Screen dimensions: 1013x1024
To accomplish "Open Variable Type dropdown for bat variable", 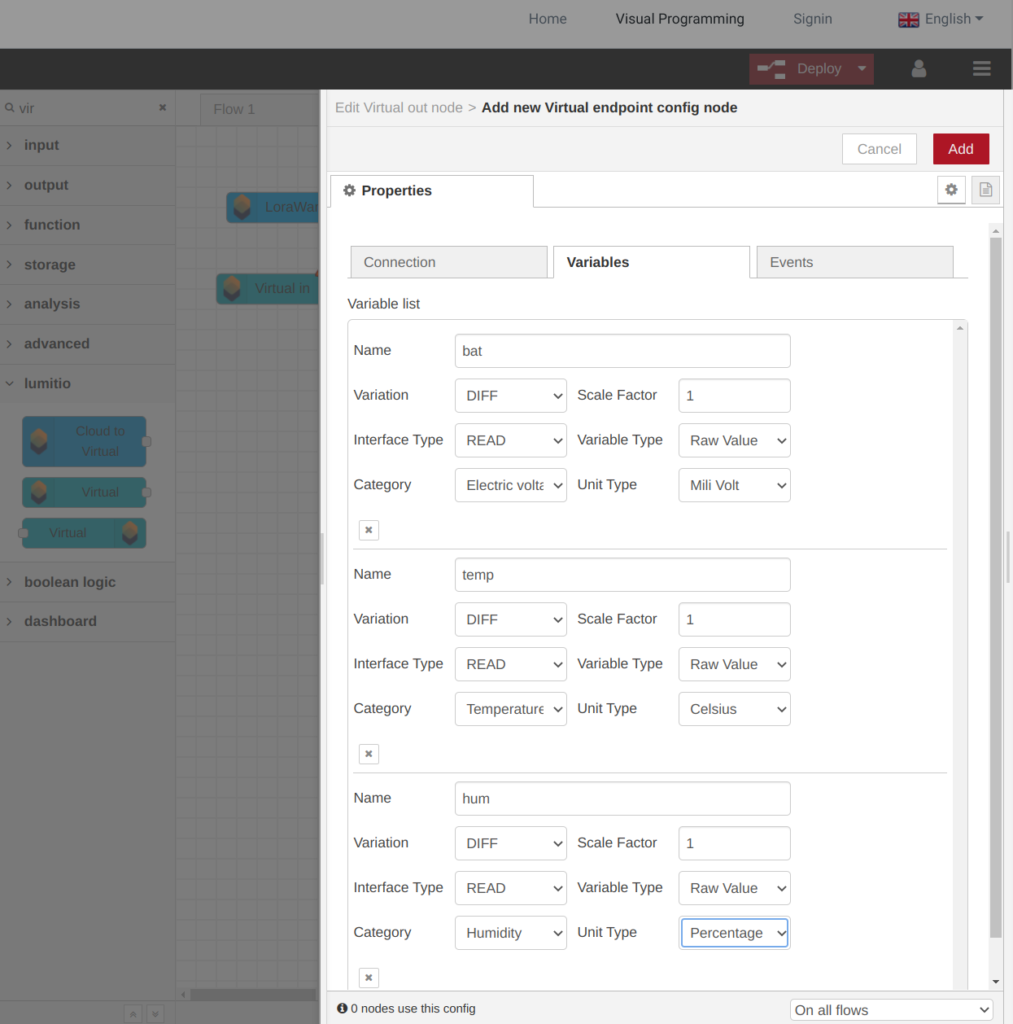I will click(734, 440).
